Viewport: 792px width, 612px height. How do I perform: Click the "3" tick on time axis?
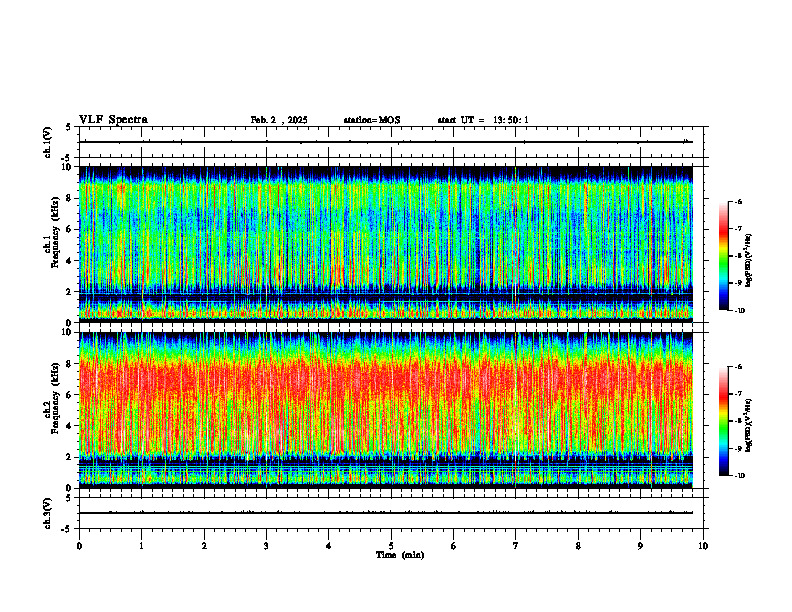266,546
